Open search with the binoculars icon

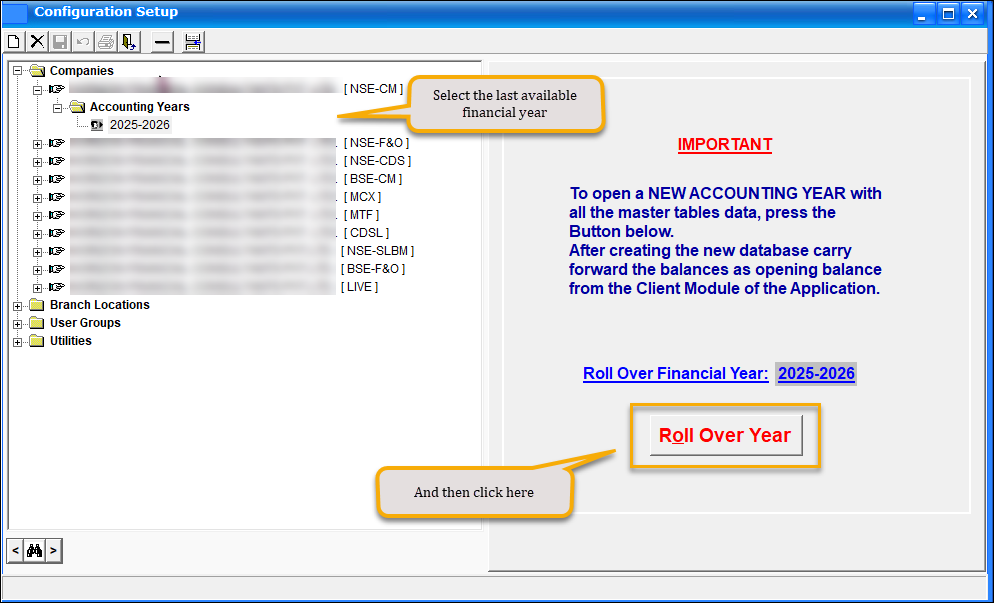pos(34,550)
